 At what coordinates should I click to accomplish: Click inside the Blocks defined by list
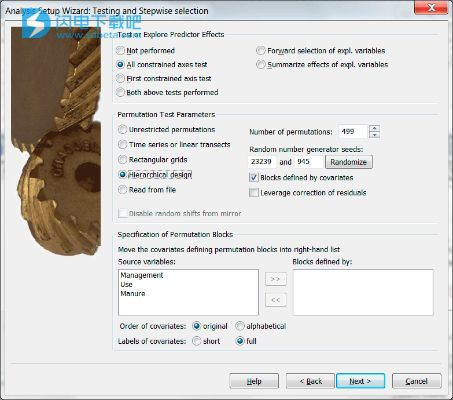(x=363, y=292)
